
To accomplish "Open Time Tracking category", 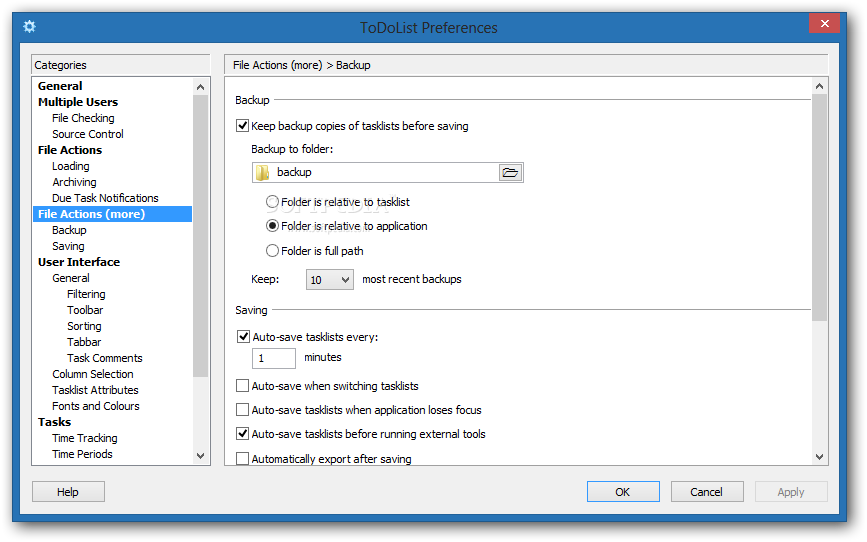I will pos(85,438).
